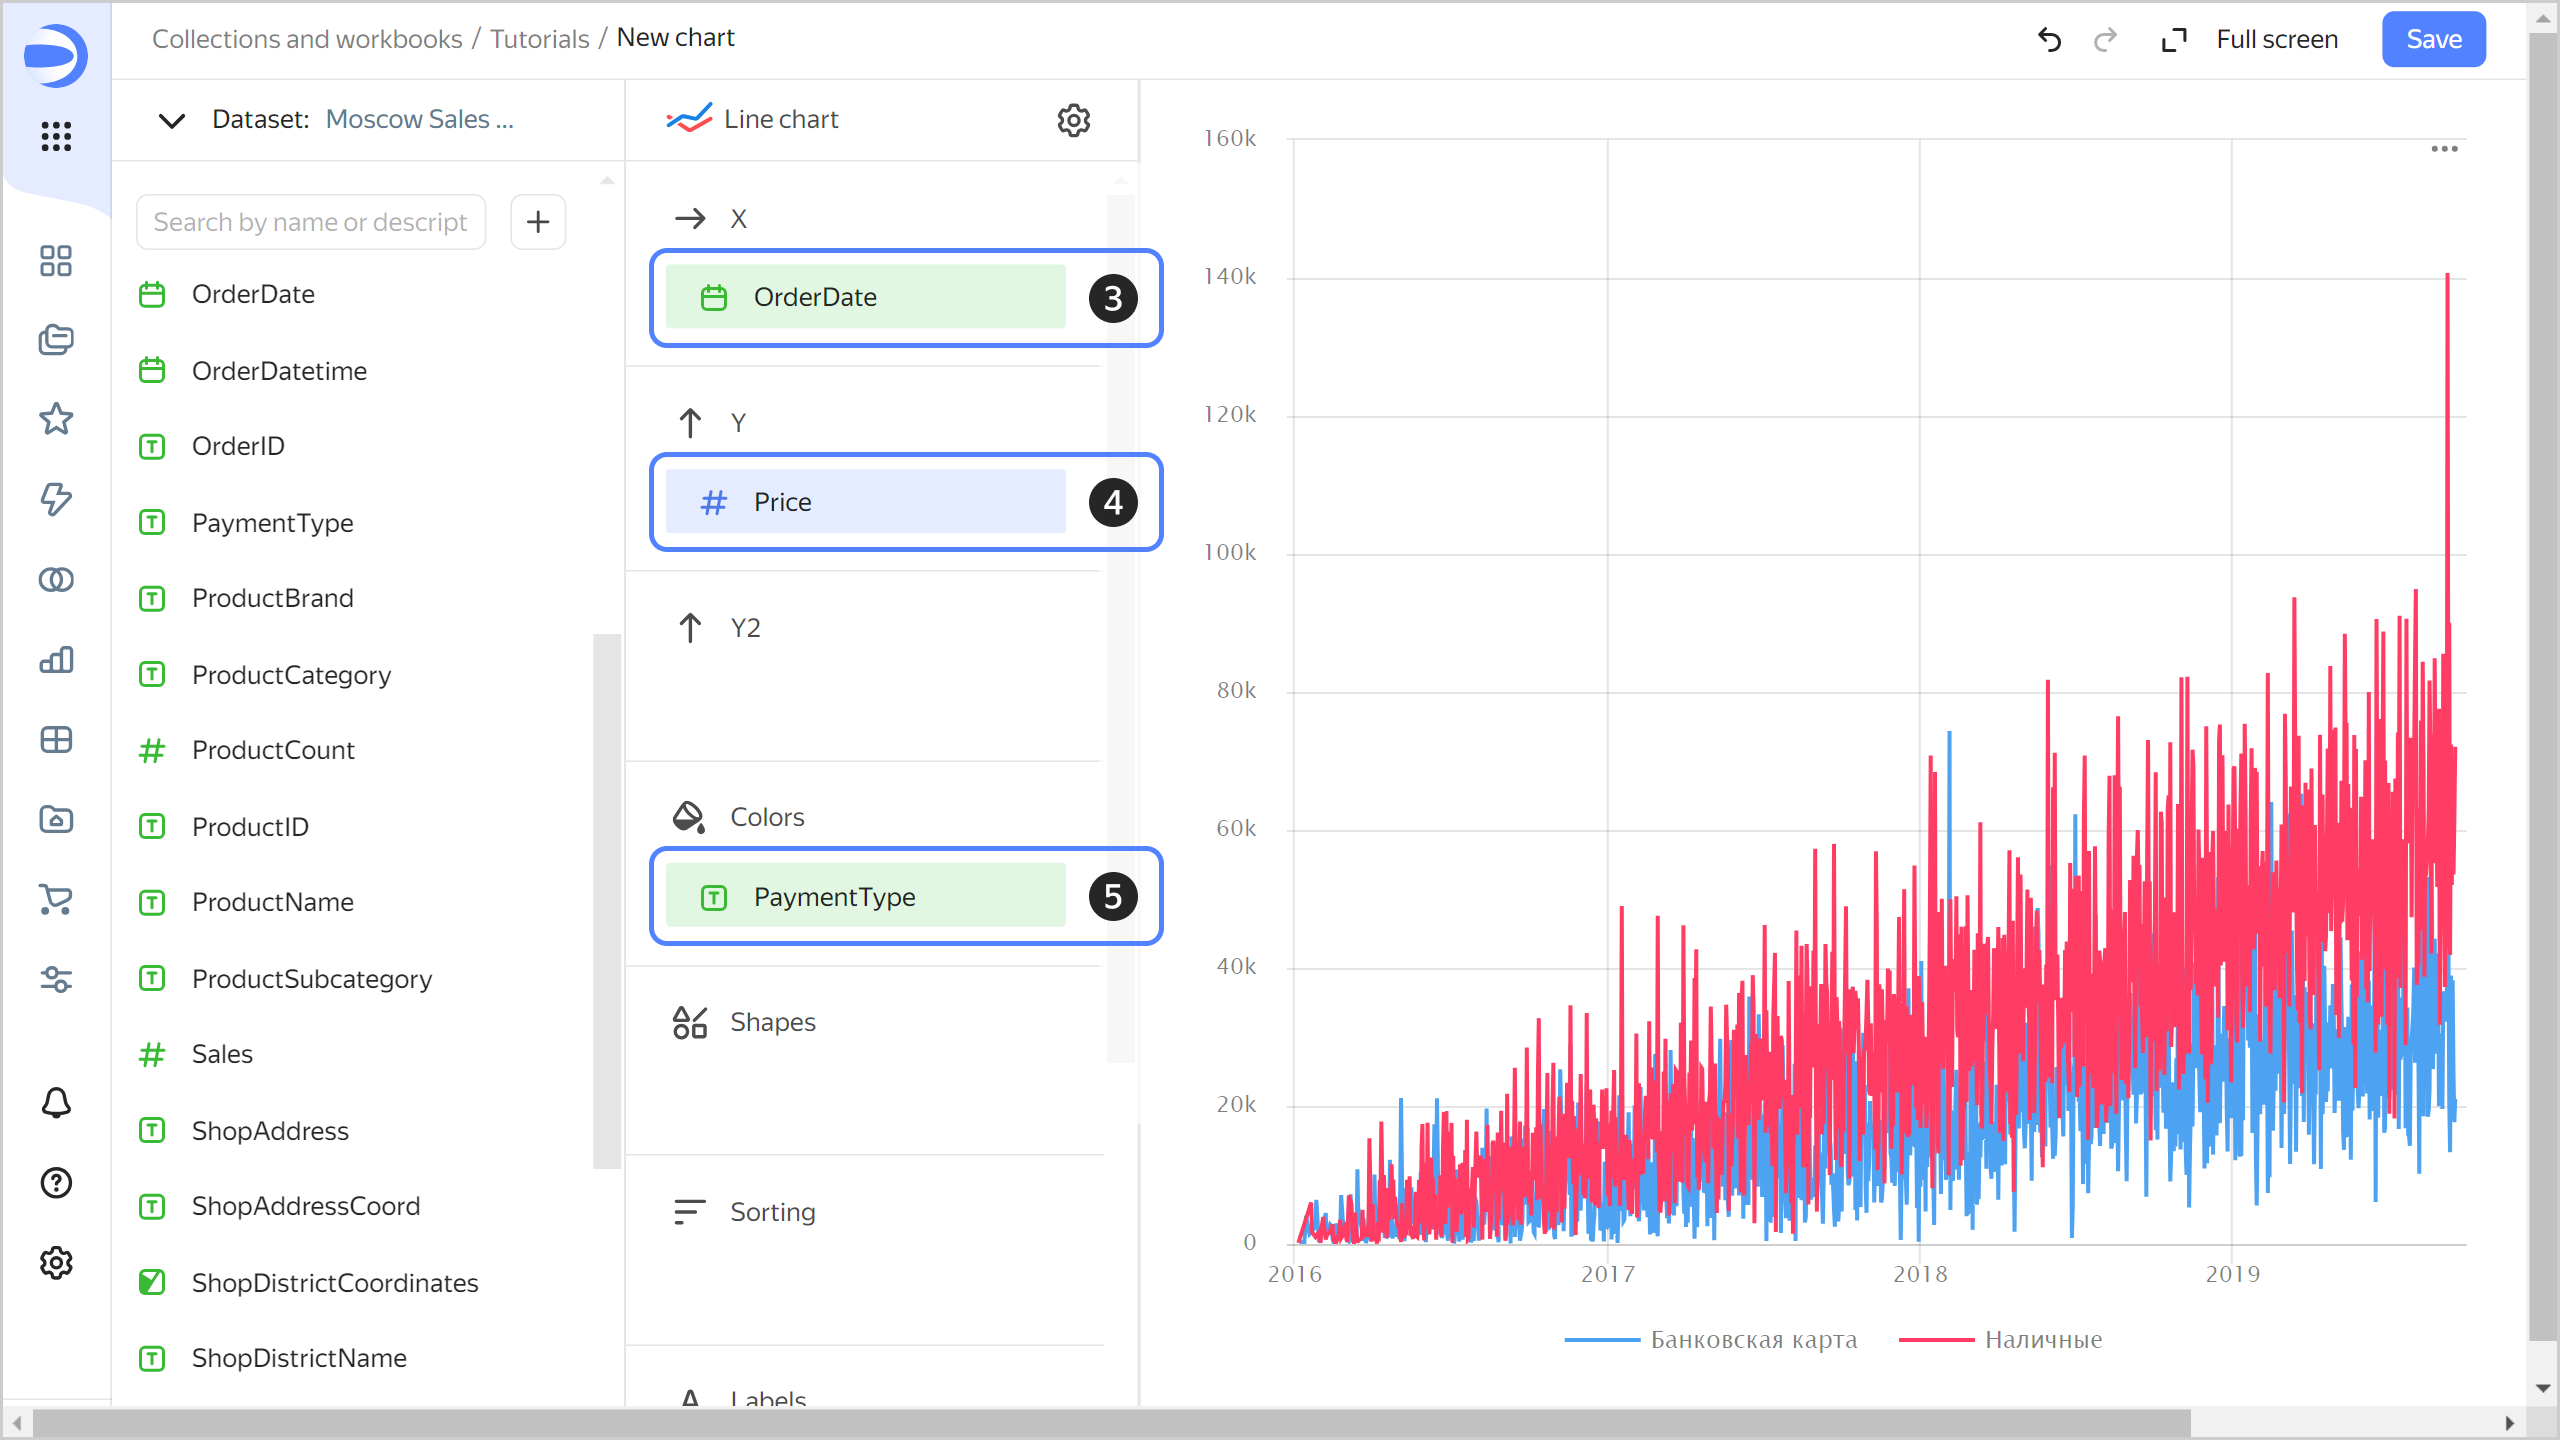Click the Save button
The height and width of the screenshot is (1440, 2560).
2433,39
